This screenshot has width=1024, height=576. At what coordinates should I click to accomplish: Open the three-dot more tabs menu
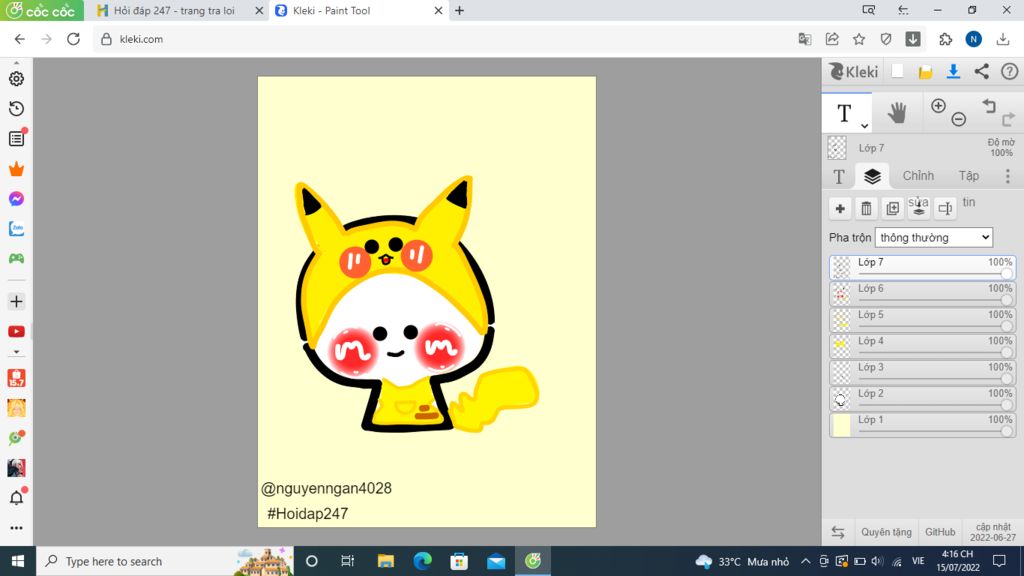click(1008, 176)
